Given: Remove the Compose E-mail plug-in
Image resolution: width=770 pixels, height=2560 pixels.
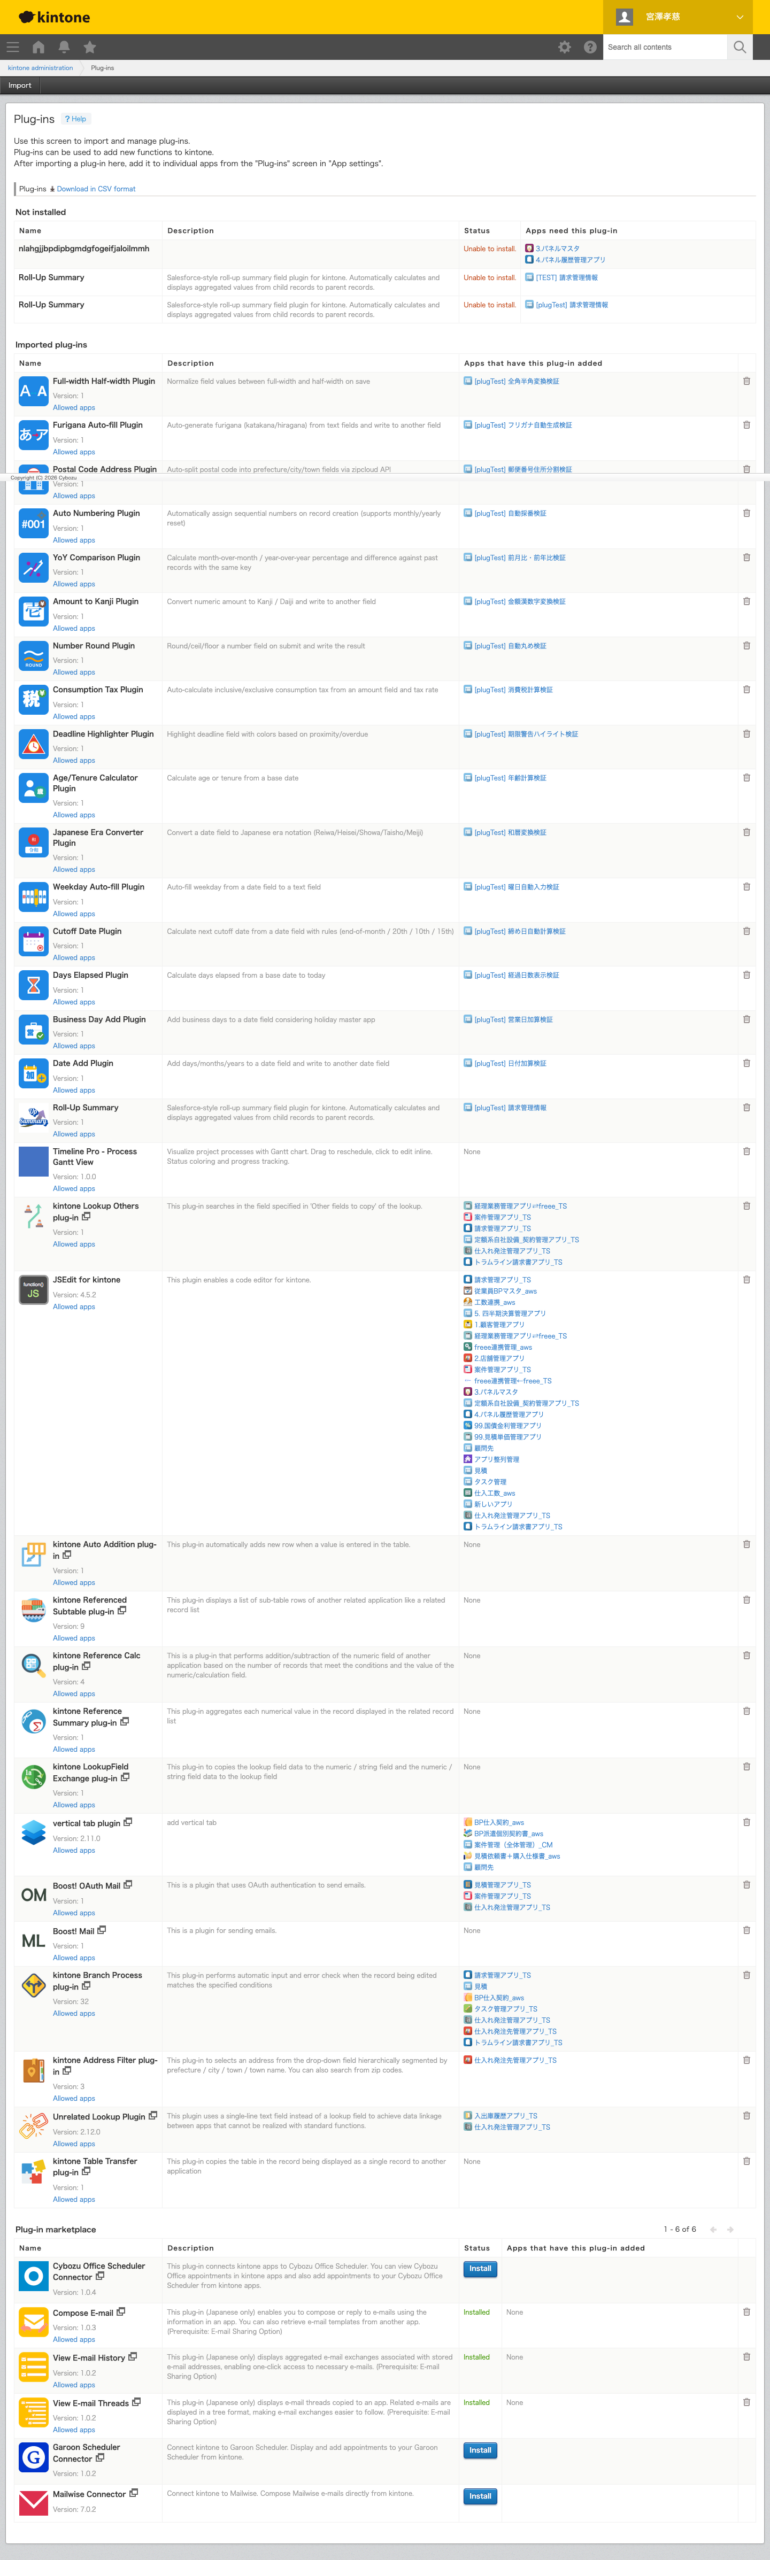Looking at the screenshot, I should tap(746, 2312).
